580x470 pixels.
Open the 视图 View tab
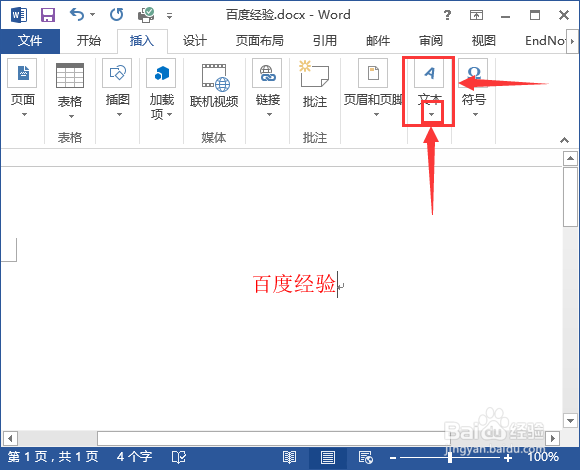point(484,41)
